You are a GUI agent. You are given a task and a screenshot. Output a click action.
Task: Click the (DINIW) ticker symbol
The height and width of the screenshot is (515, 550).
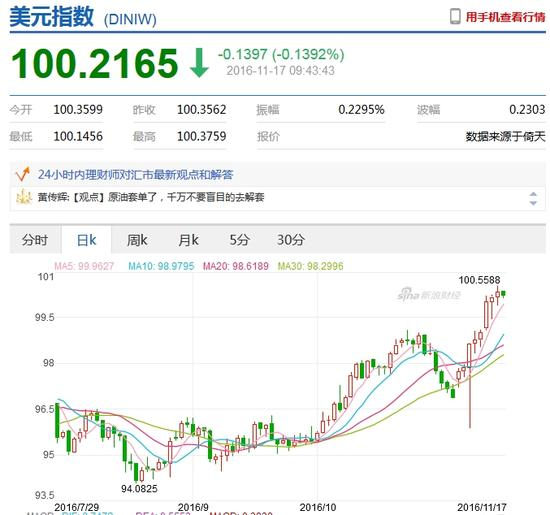130,19
